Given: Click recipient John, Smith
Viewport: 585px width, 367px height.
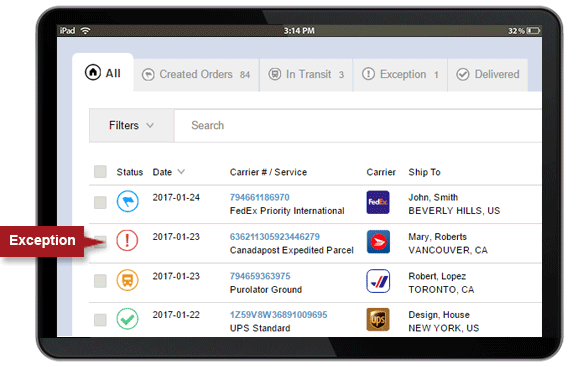Looking at the screenshot, I should click(x=433, y=197).
